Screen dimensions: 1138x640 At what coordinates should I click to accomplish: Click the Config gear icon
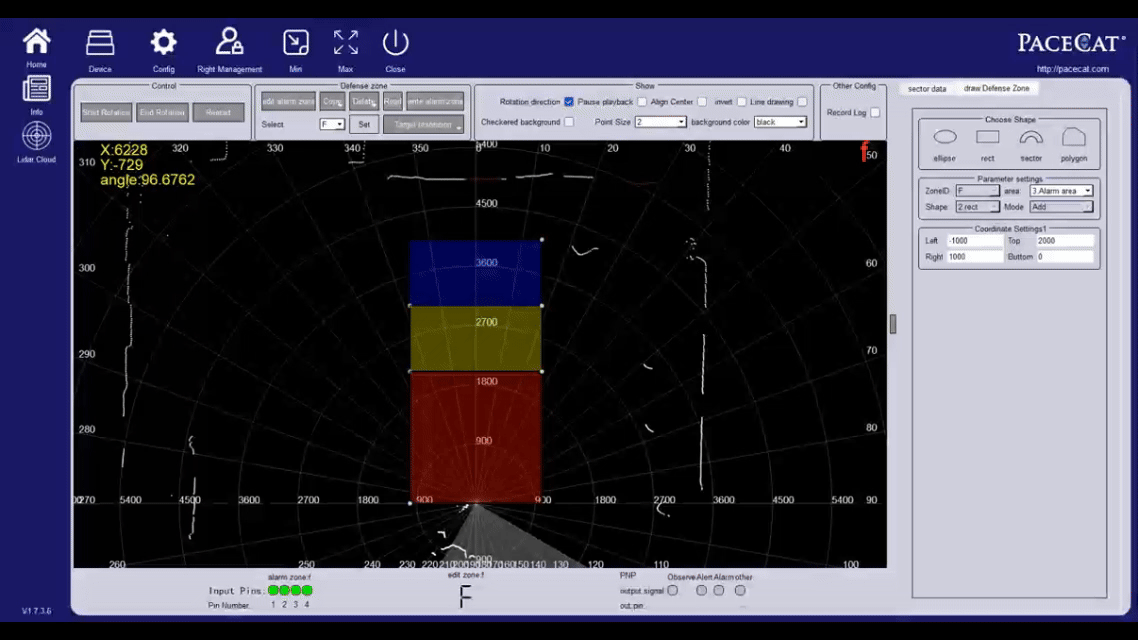point(163,43)
